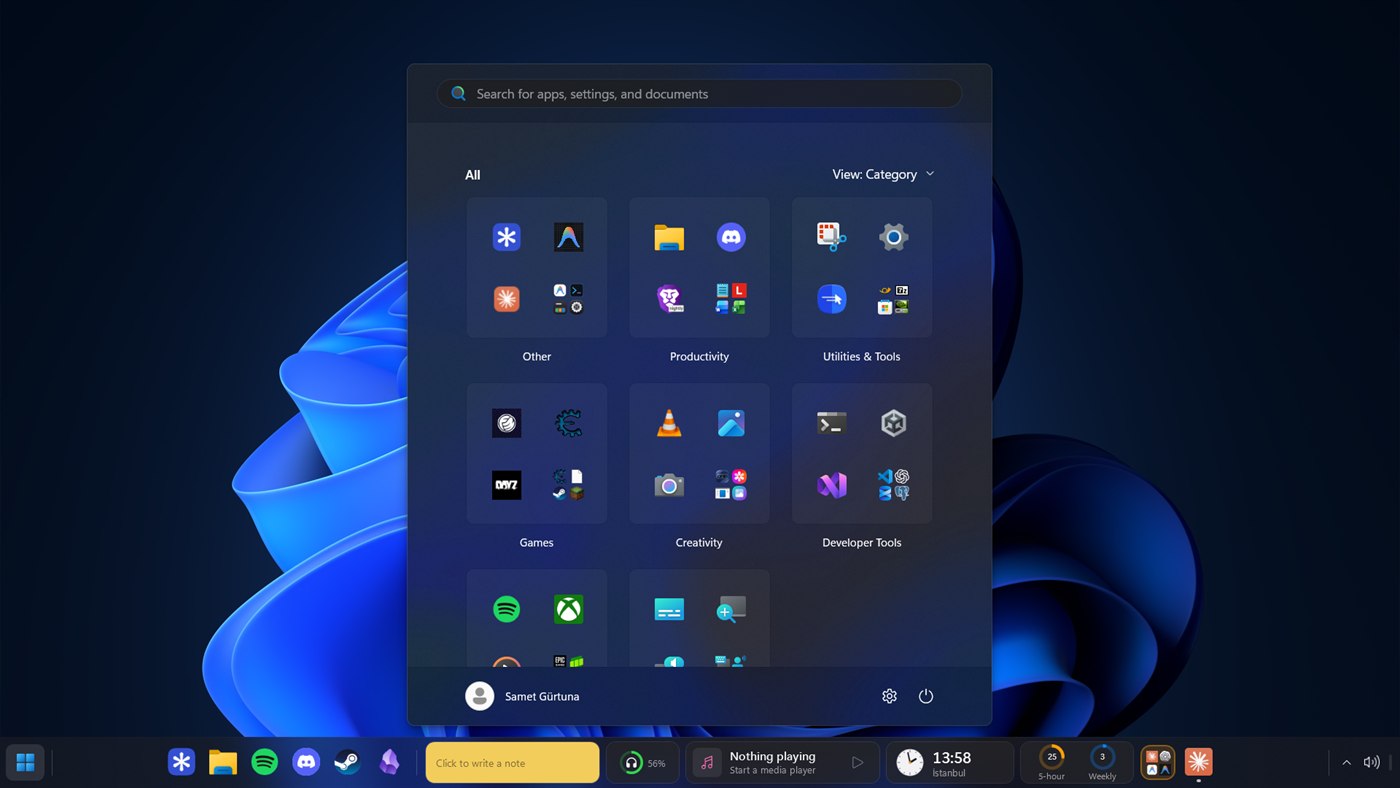Expand Developer Tools small icon cluster

pos(893,485)
